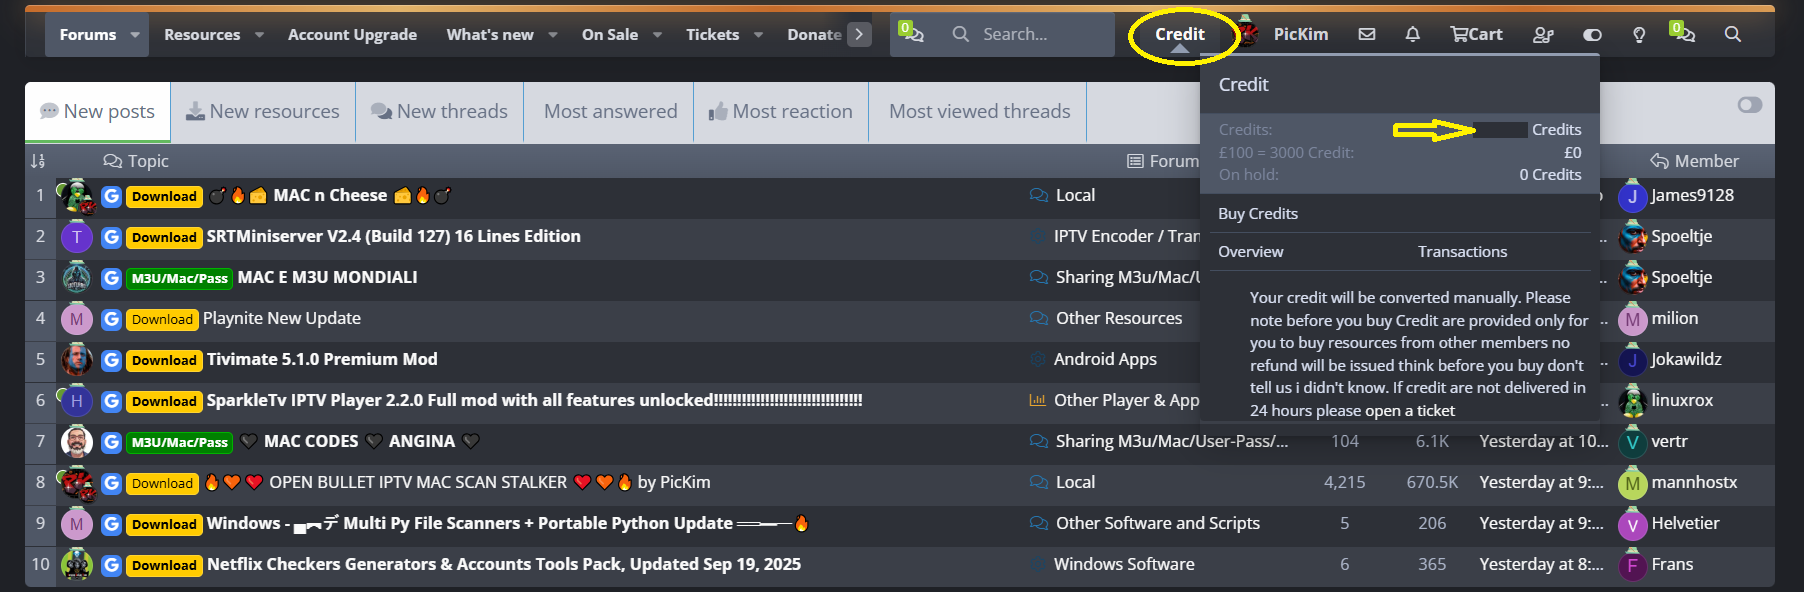This screenshot has width=1804, height=592.
Task: Open the Transactions link in Credit popup
Action: (x=1461, y=251)
